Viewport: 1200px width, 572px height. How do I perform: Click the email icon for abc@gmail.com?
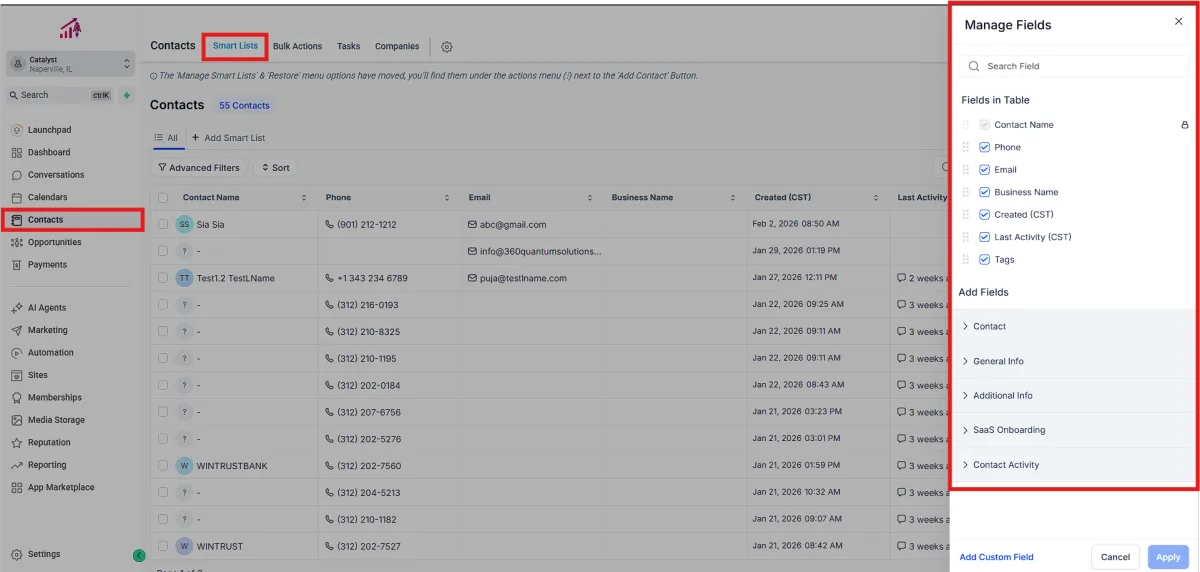472,225
